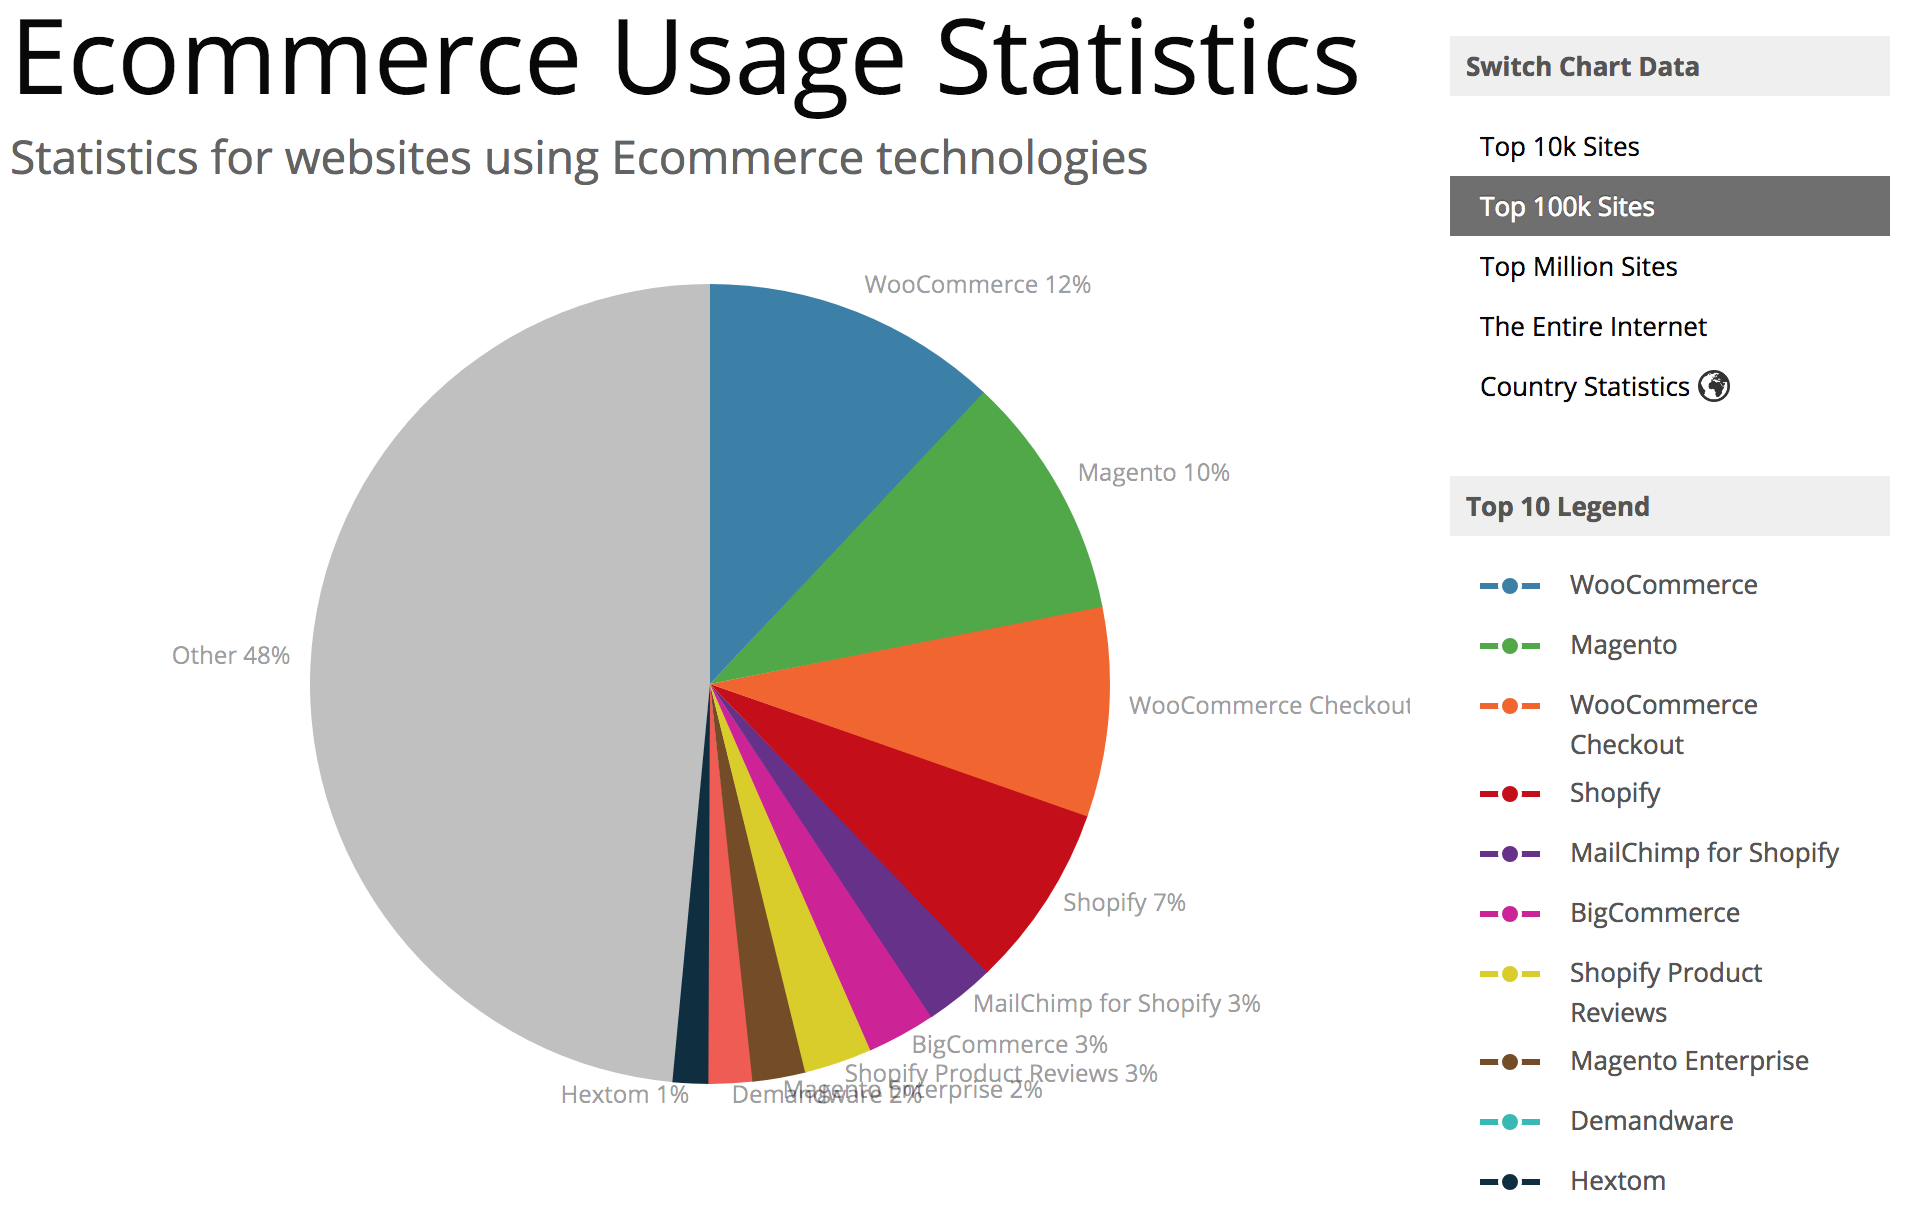Click the 'Top 10 Legend' header

(1669, 506)
